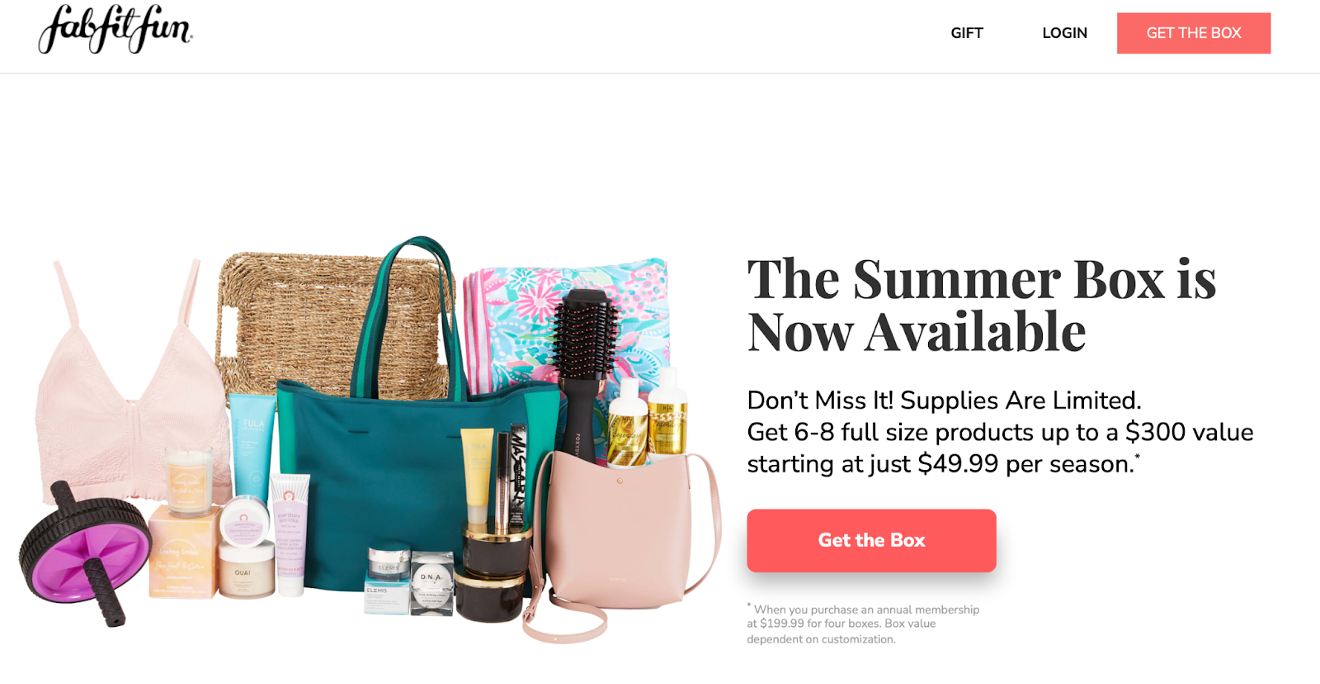Click the Summer Box is Now Available heading
The height and width of the screenshot is (684, 1320).
tap(981, 304)
